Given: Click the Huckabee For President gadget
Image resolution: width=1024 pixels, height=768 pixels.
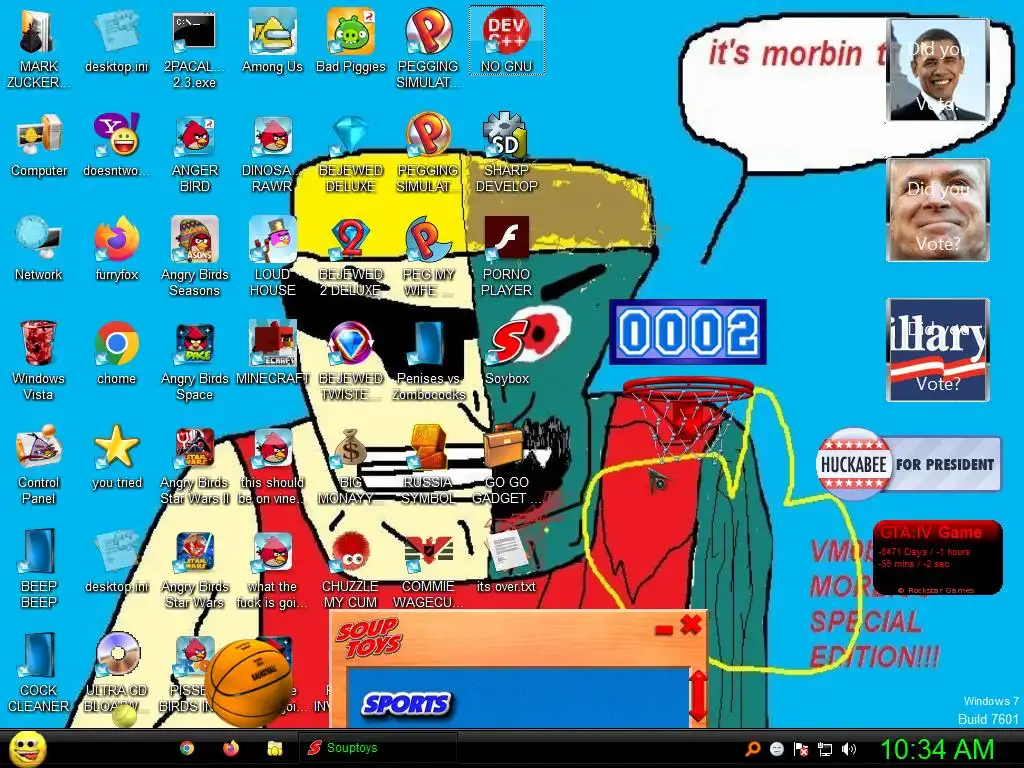Looking at the screenshot, I should click(908, 464).
